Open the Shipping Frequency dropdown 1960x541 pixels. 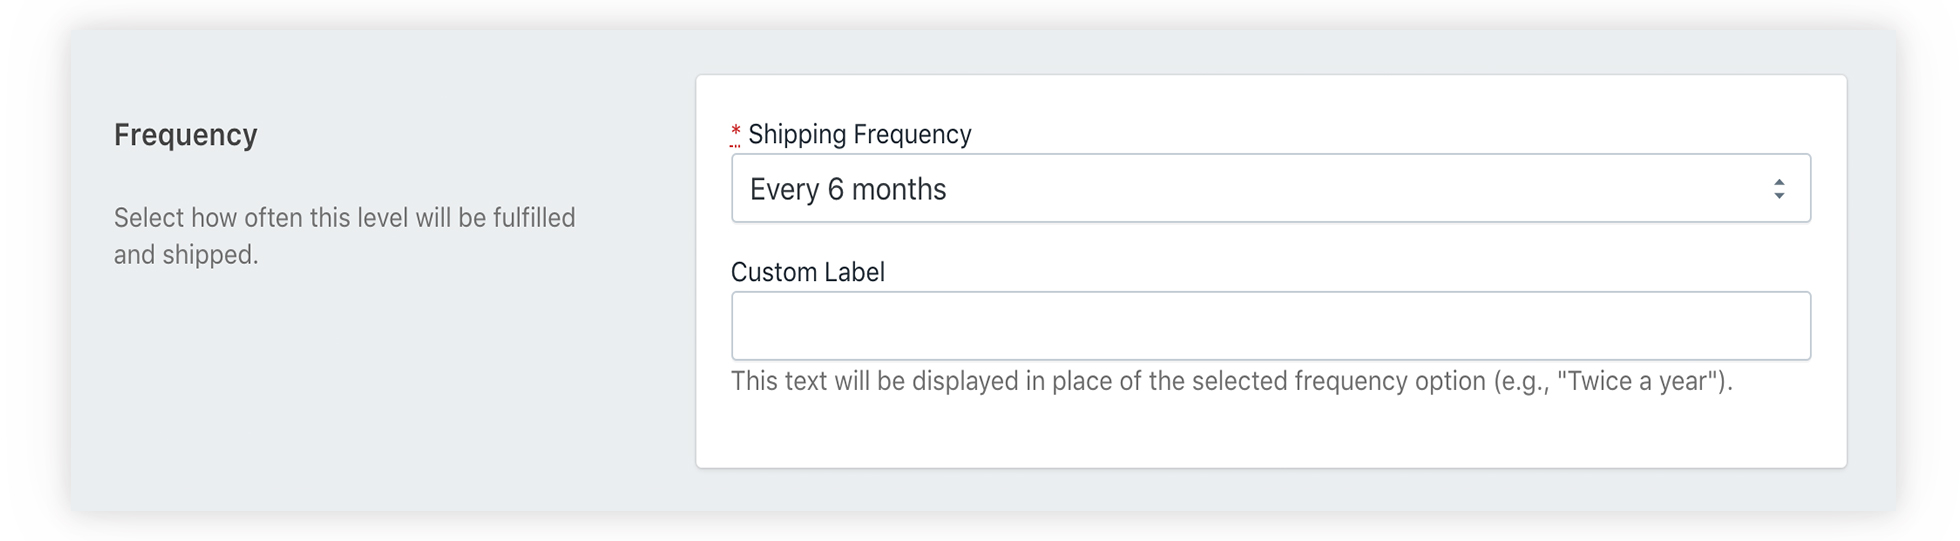coord(1270,188)
